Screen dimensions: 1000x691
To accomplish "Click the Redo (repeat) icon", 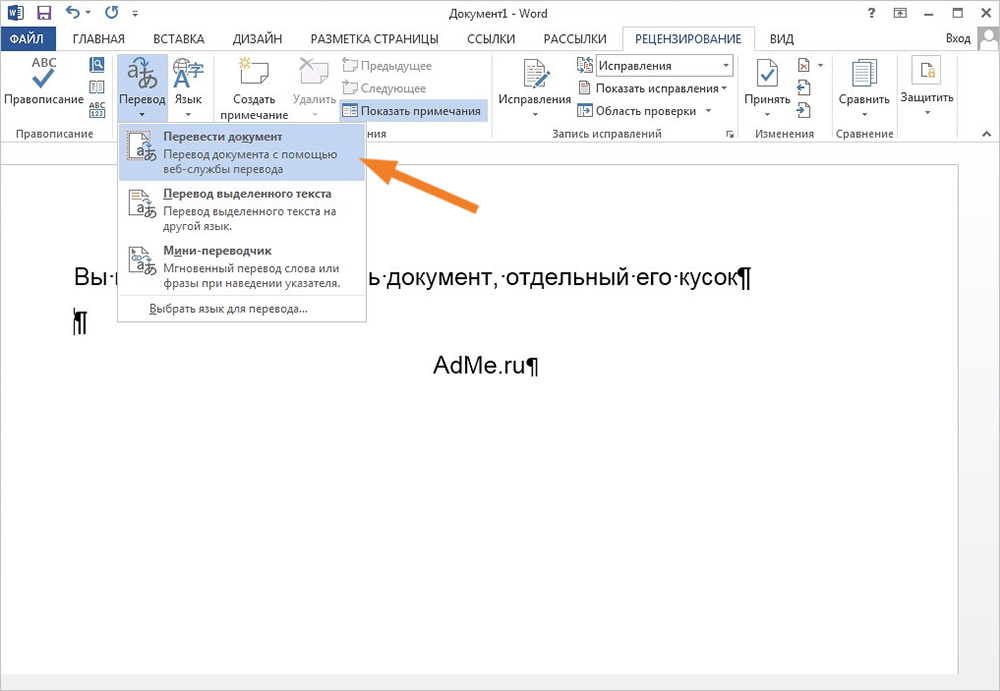I will [x=112, y=12].
